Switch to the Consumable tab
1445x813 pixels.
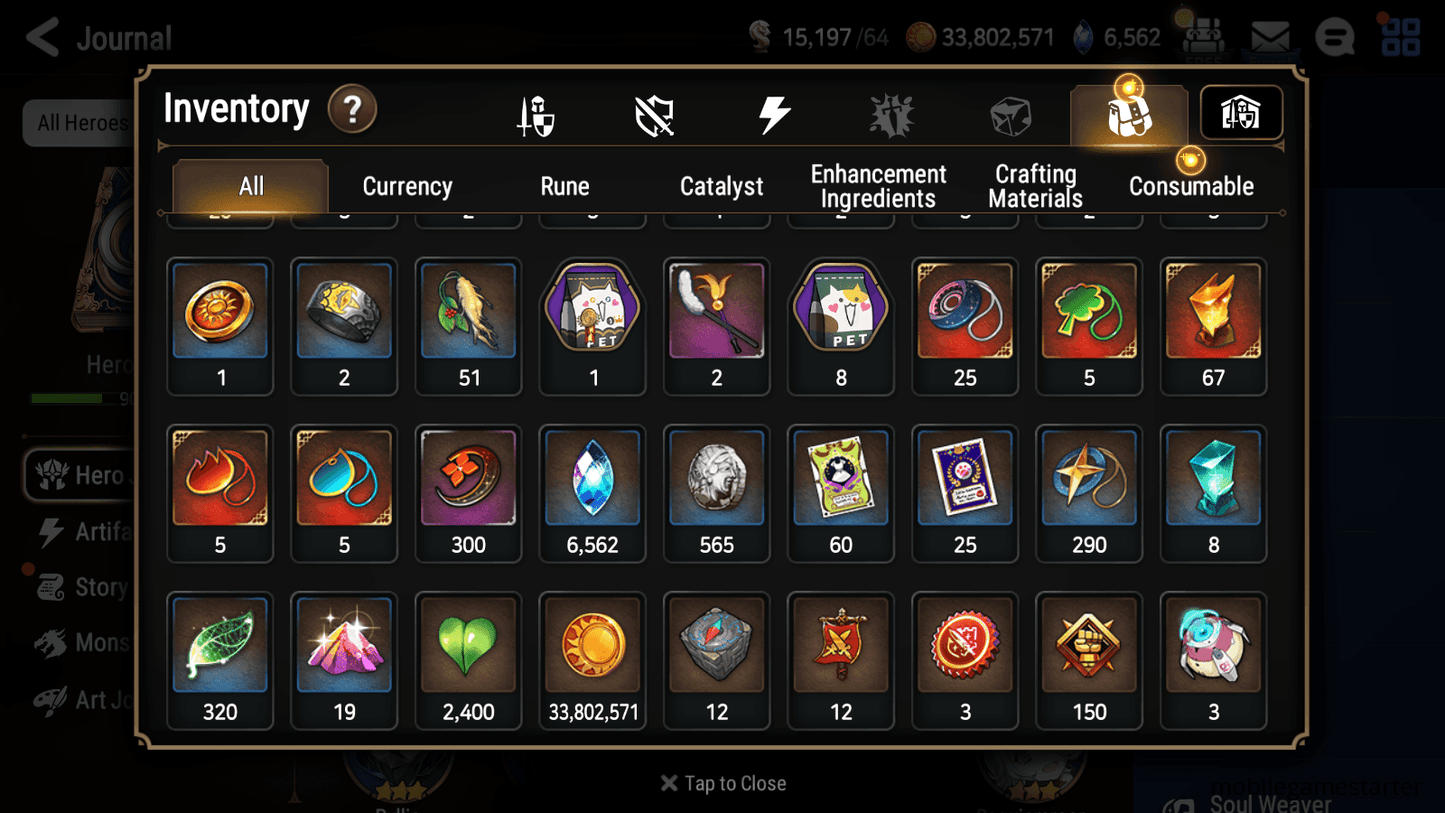(x=1191, y=186)
